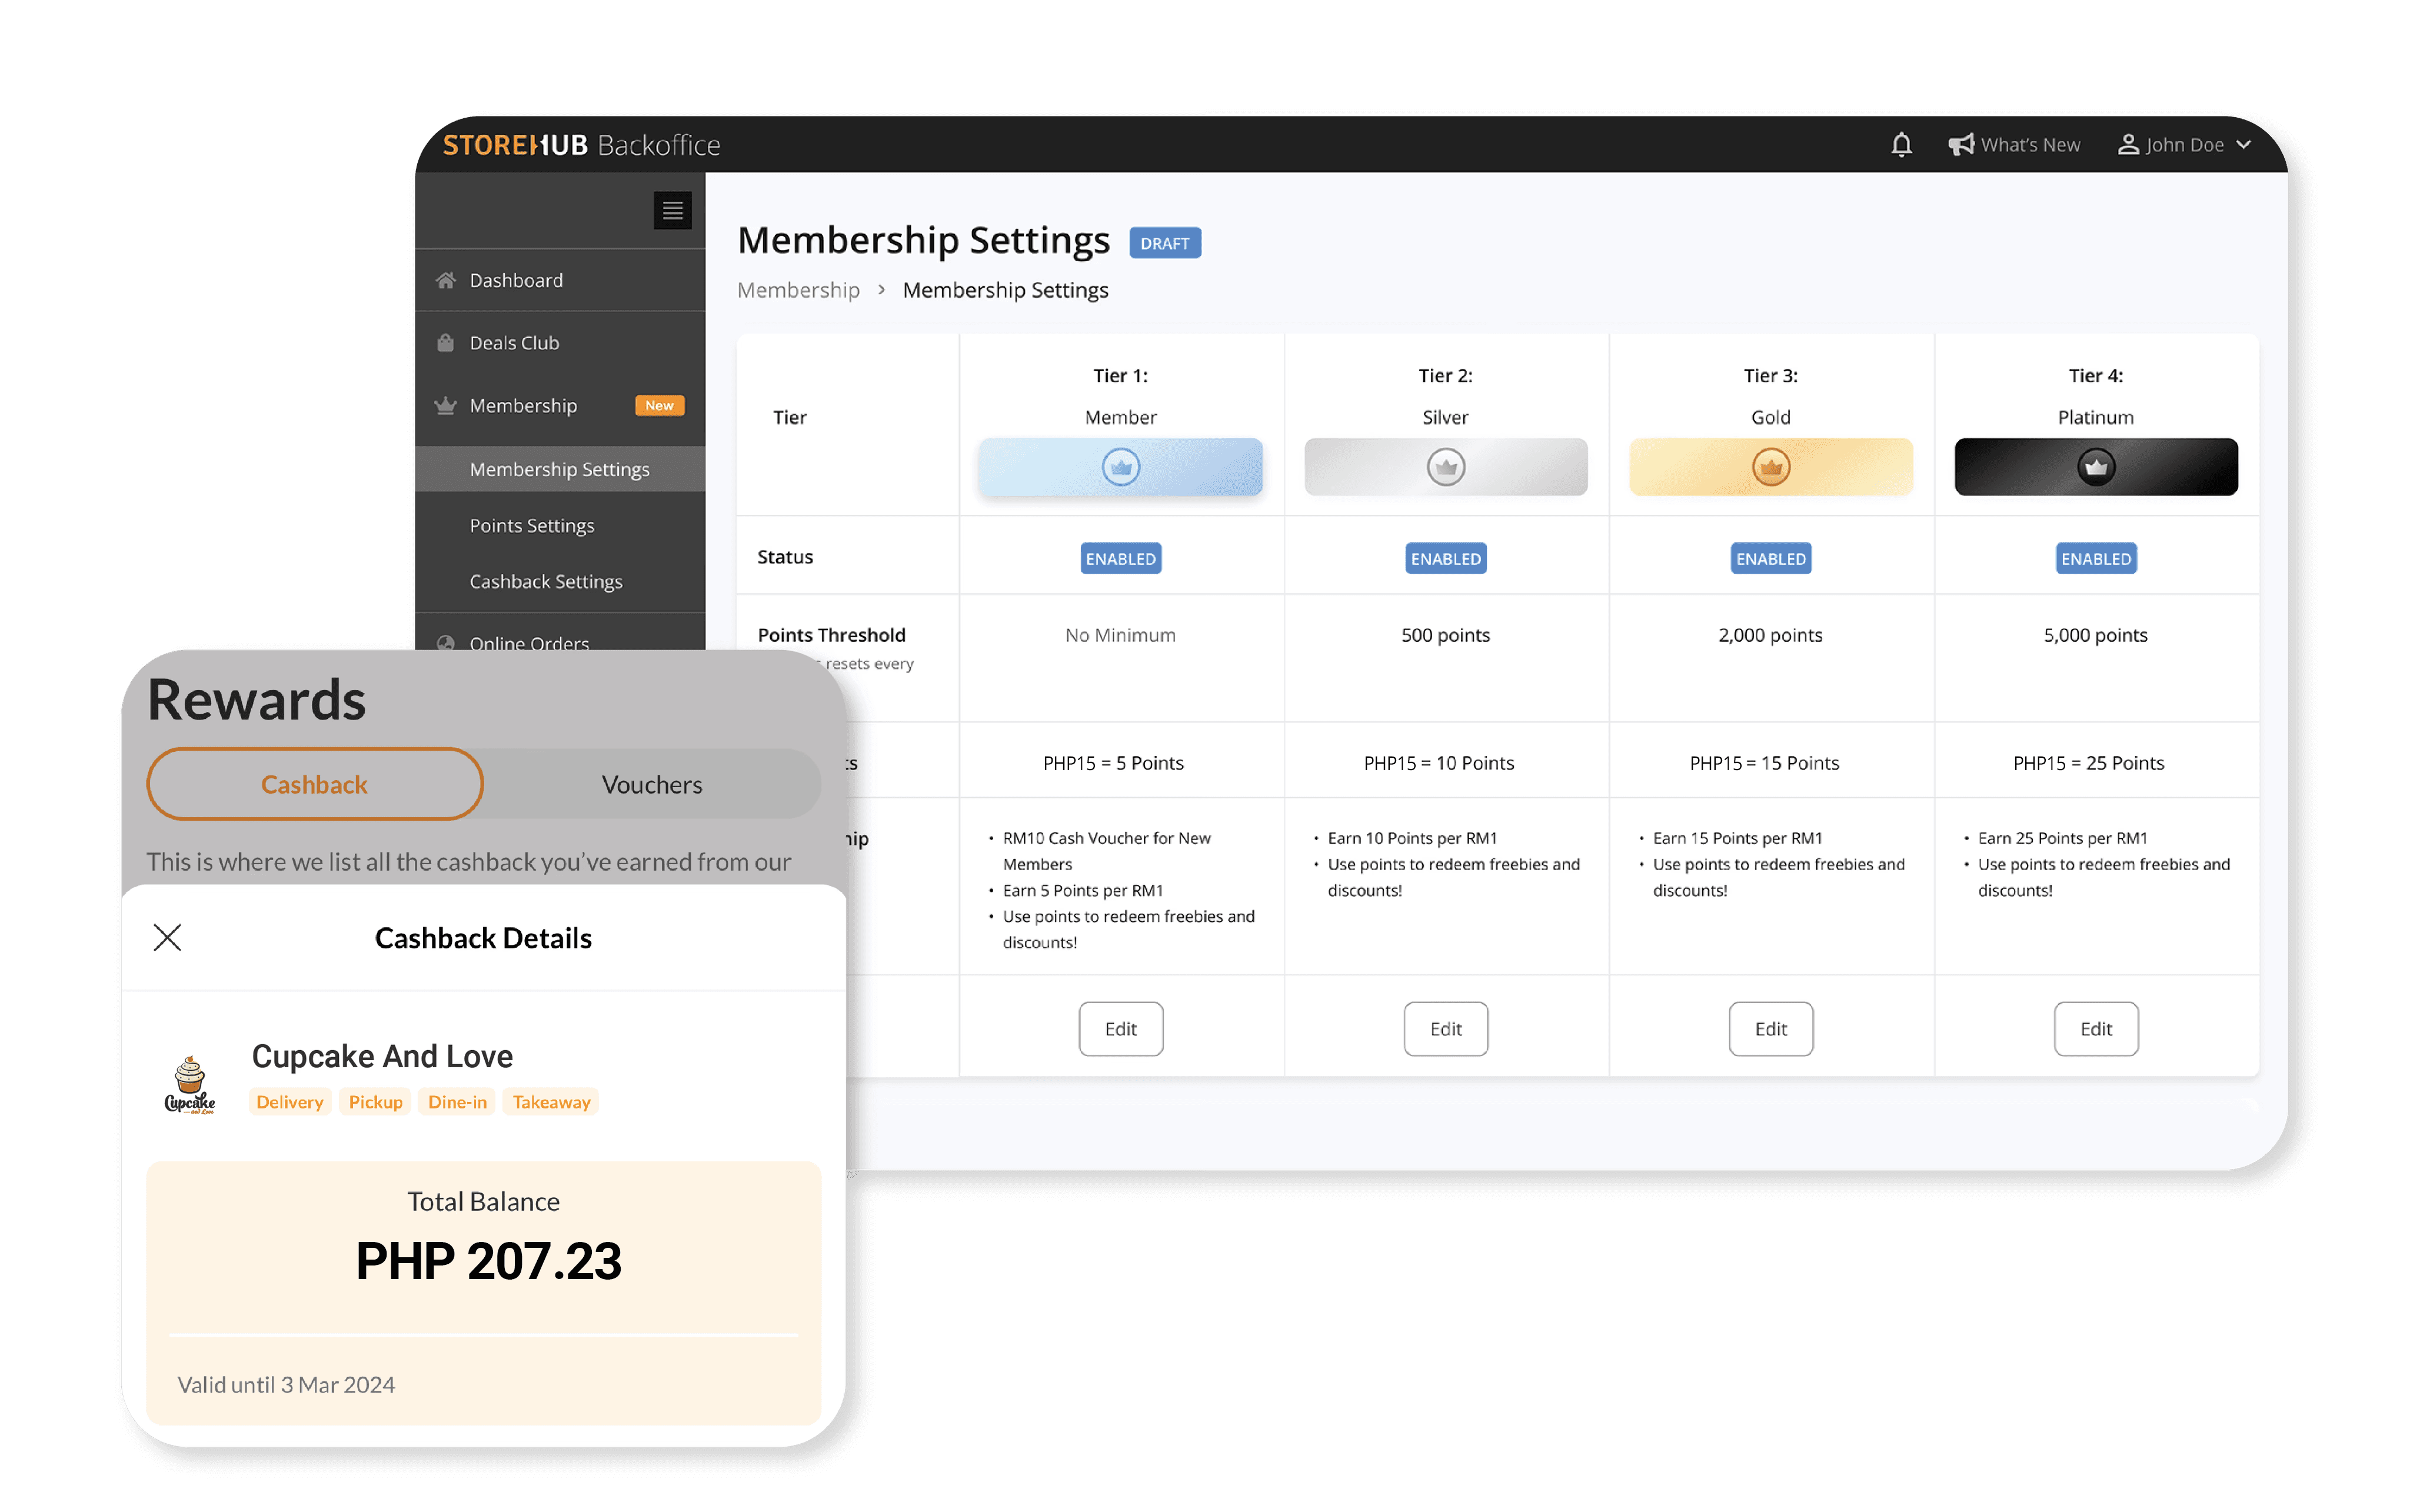Open Points Settings in sidebar
This screenshot has width=2410, height=1512.
(x=532, y=526)
